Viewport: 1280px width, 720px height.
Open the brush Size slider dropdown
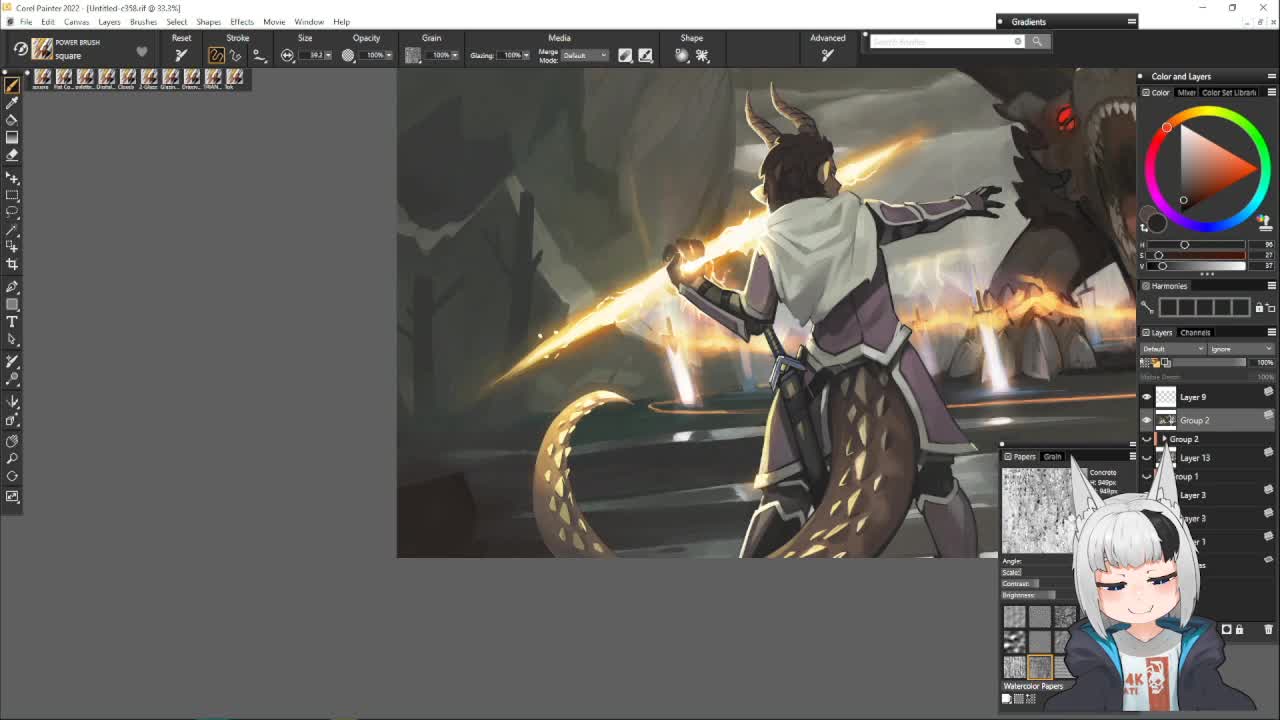(327, 56)
